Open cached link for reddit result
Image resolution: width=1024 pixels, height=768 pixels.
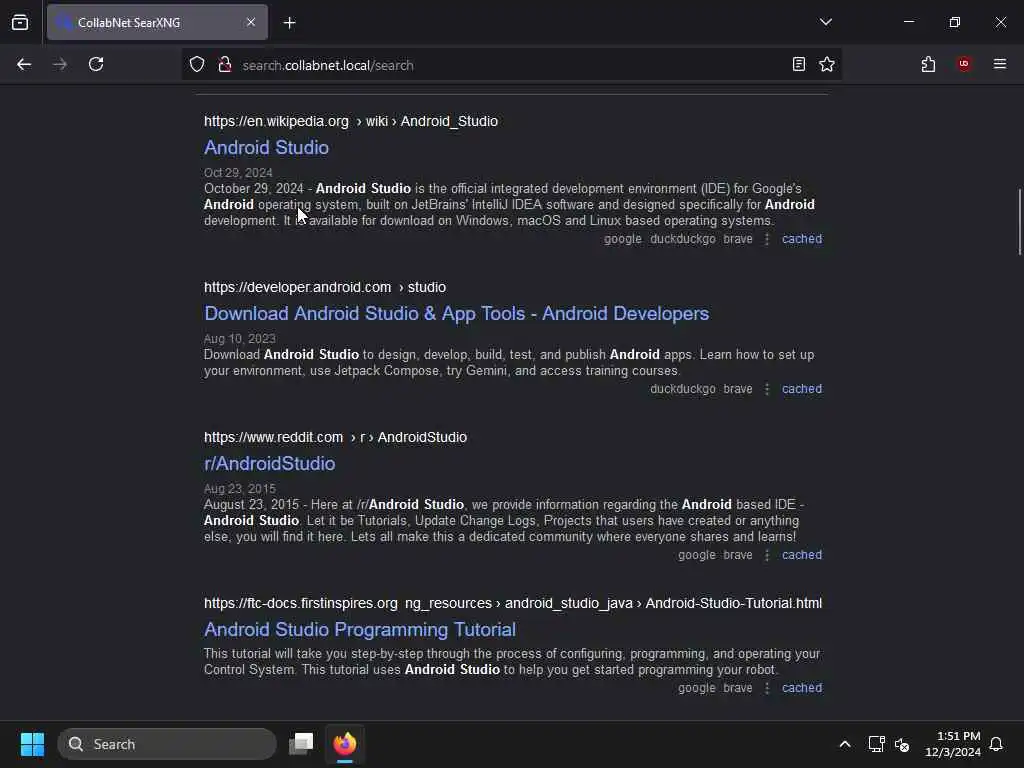(x=802, y=555)
